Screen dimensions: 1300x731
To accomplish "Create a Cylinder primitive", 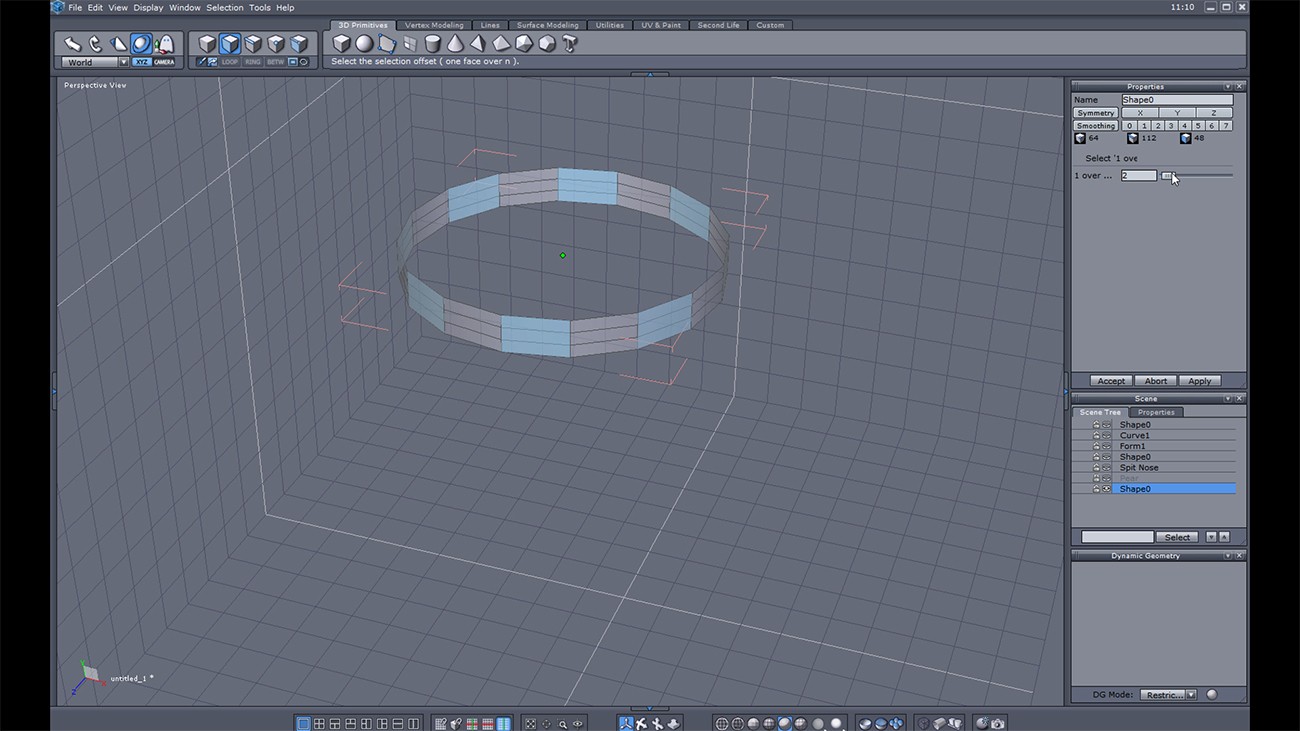I will (x=433, y=44).
